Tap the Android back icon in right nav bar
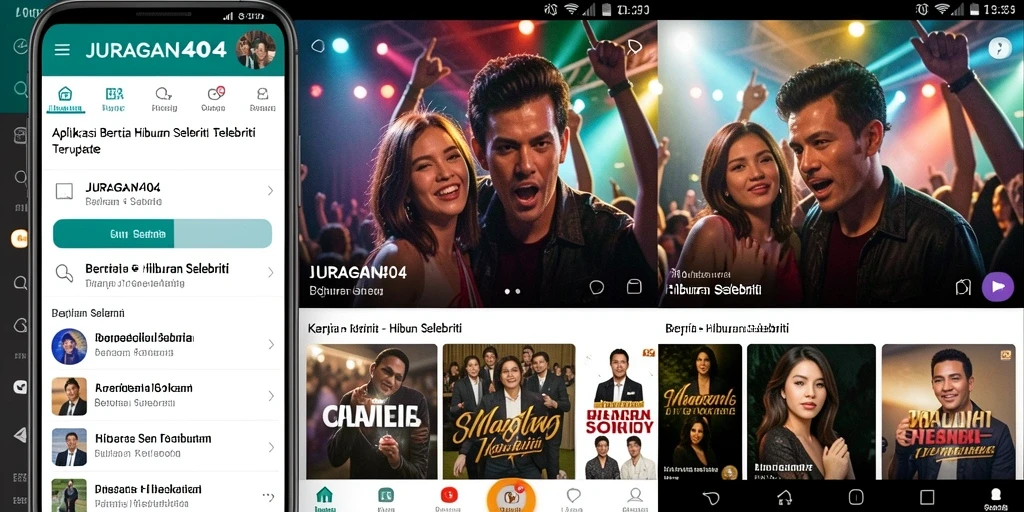 711,497
